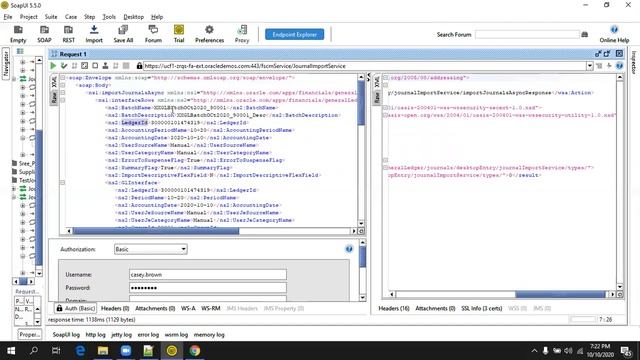Screen dimensions: 640x360
Task: Click the green Submit request play icon
Action: [53, 66]
